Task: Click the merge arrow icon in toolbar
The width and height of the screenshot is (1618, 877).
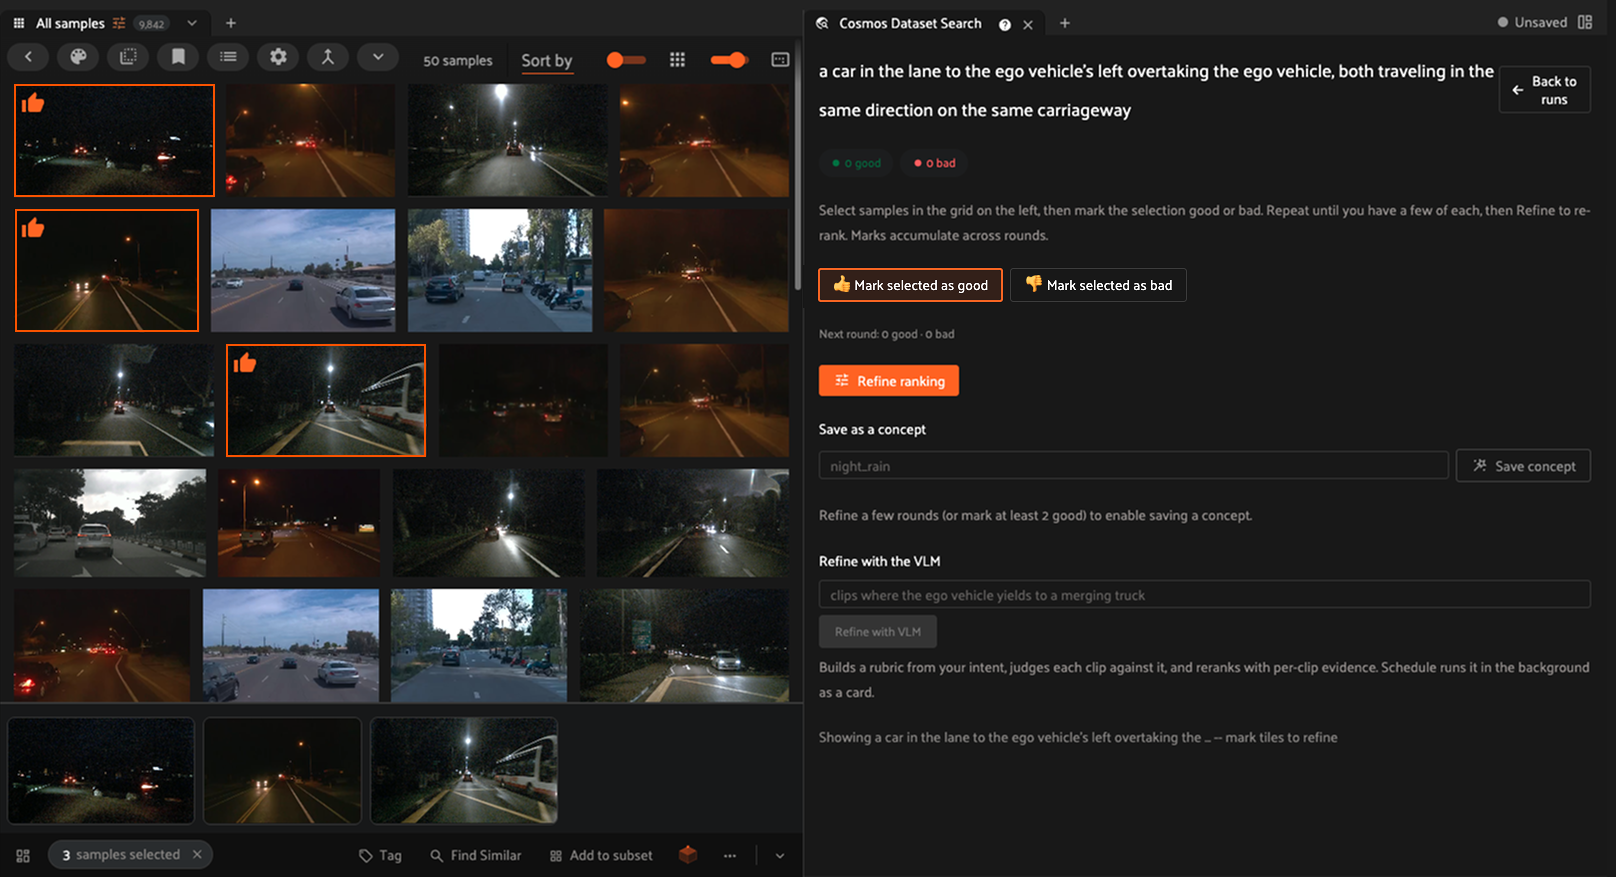Action: pos(328,57)
